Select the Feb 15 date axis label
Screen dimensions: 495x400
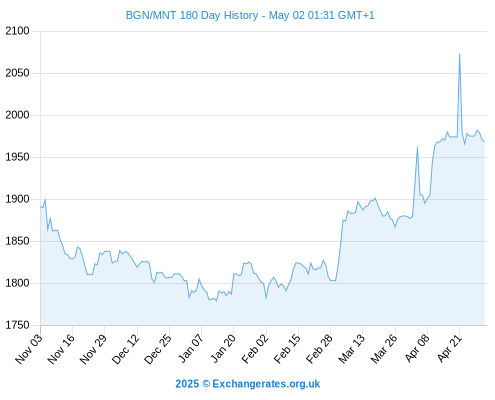click(287, 348)
